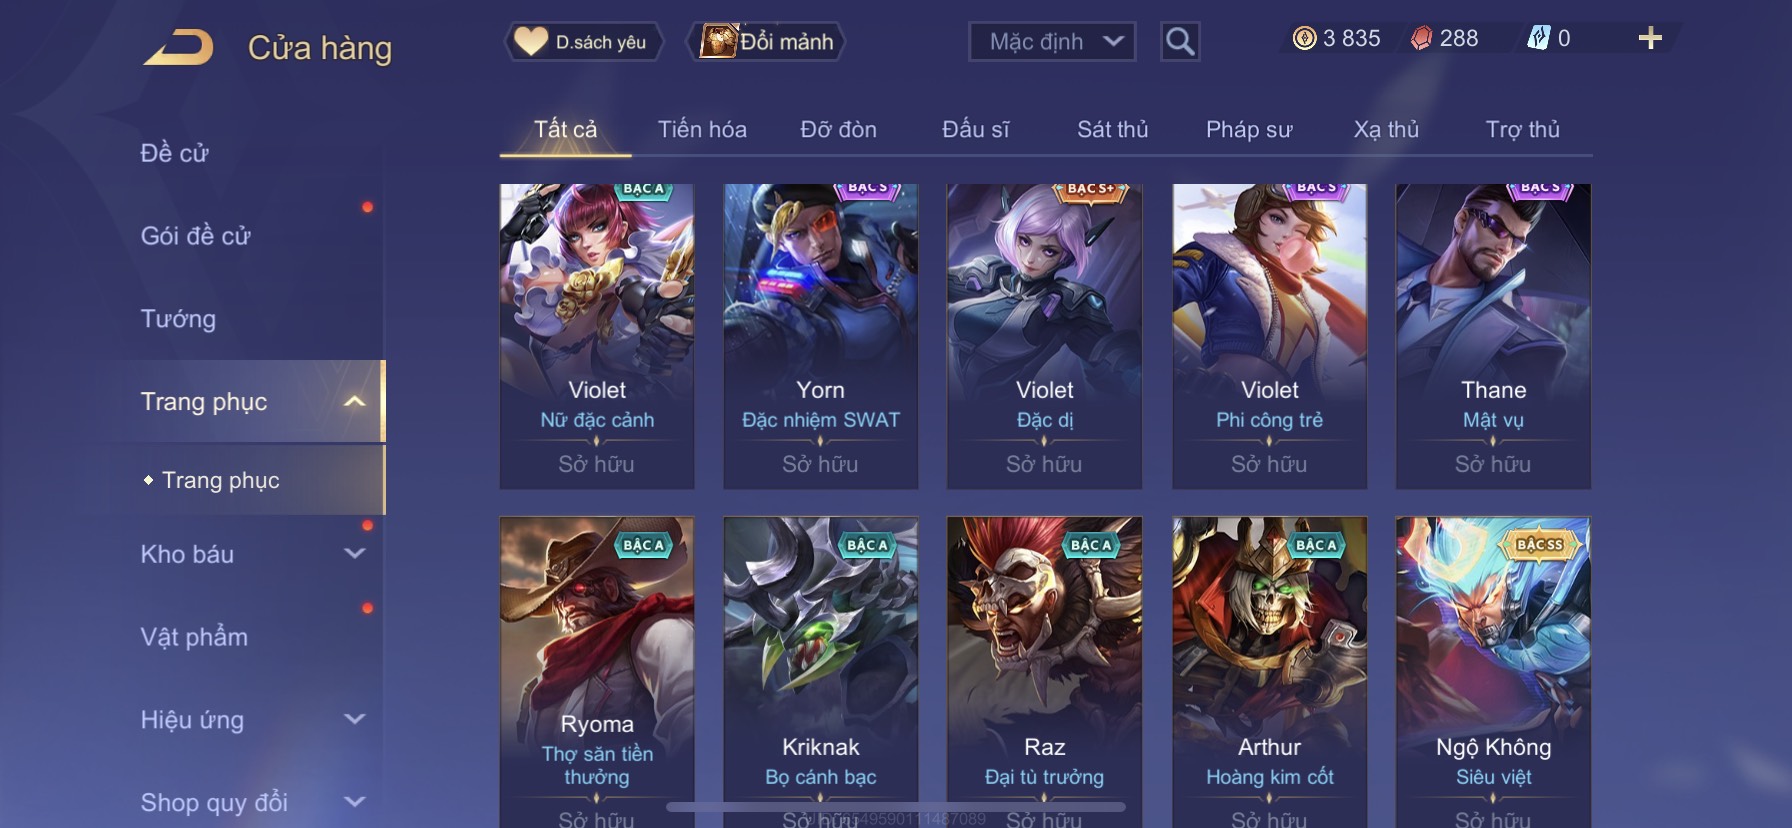1792x828 pixels.
Task: Open Gói đề cử in sidebar
Action: point(195,236)
